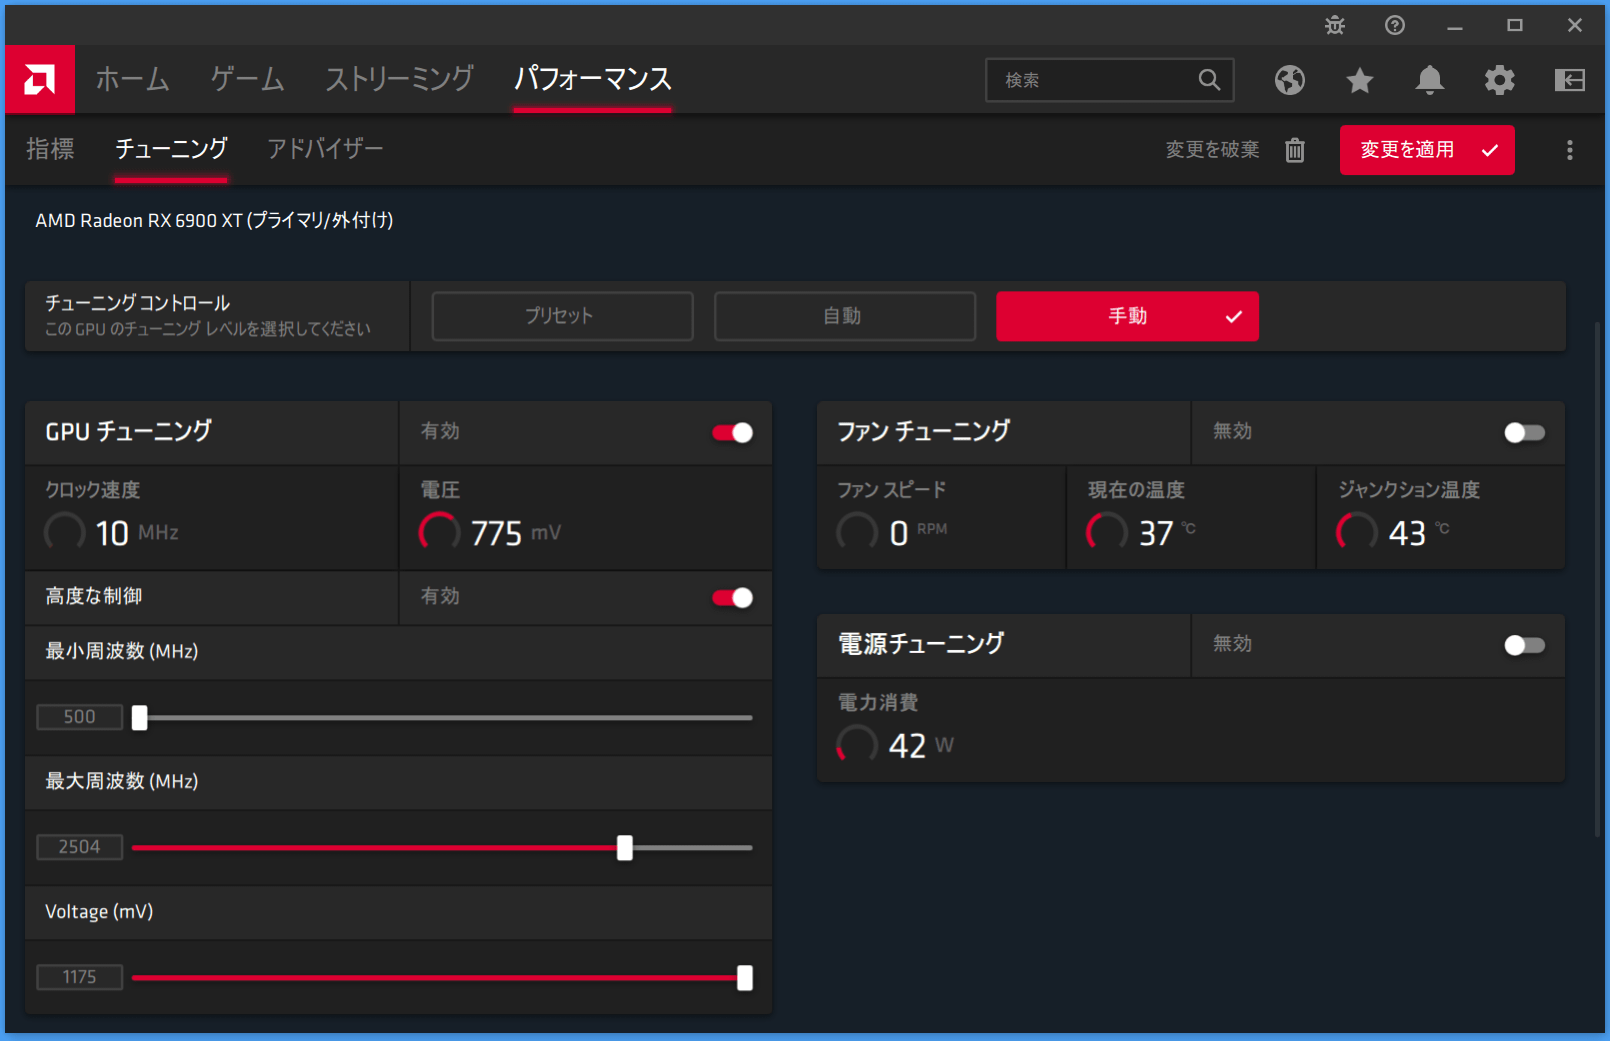Enable the ファン チューニング toggle
Viewport: 1610px width, 1041px height.
point(1524,432)
